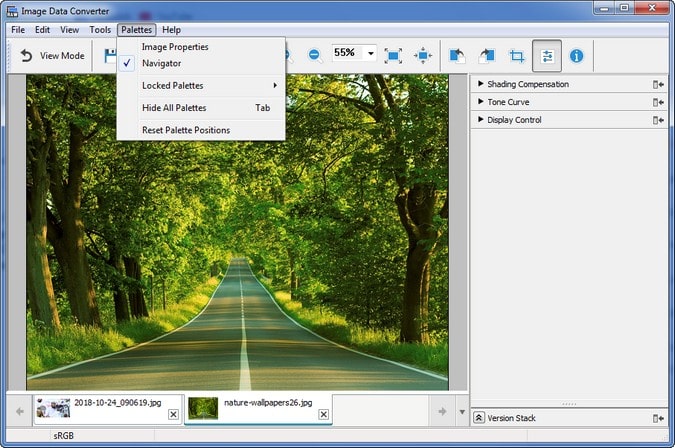The height and width of the screenshot is (448, 675).
Task: Rotate image right with toolbar icon
Action: click(487, 56)
